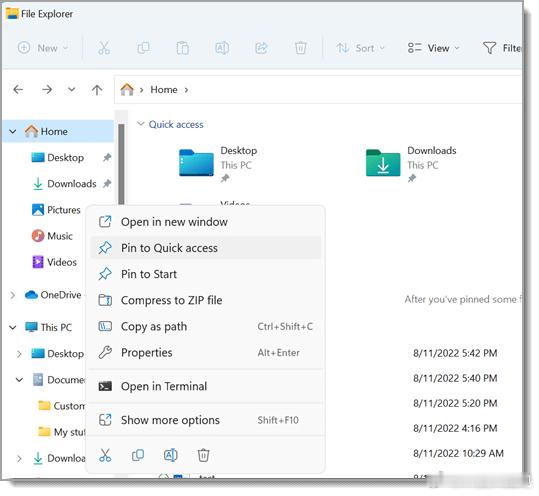
Task: Click the Cut icon in context menu
Action: [x=105, y=455]
